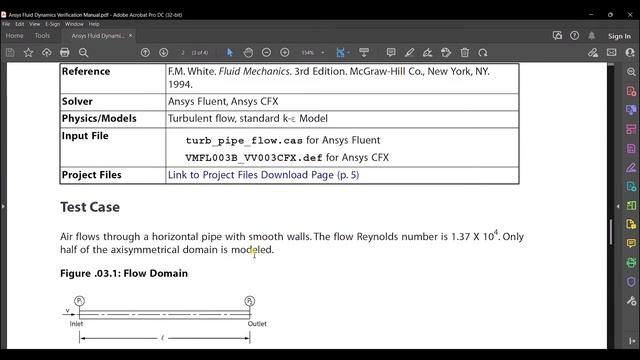640x360 pixels.
Task: Click the collapse pane icon at bottom right
Action: [631, 341]
